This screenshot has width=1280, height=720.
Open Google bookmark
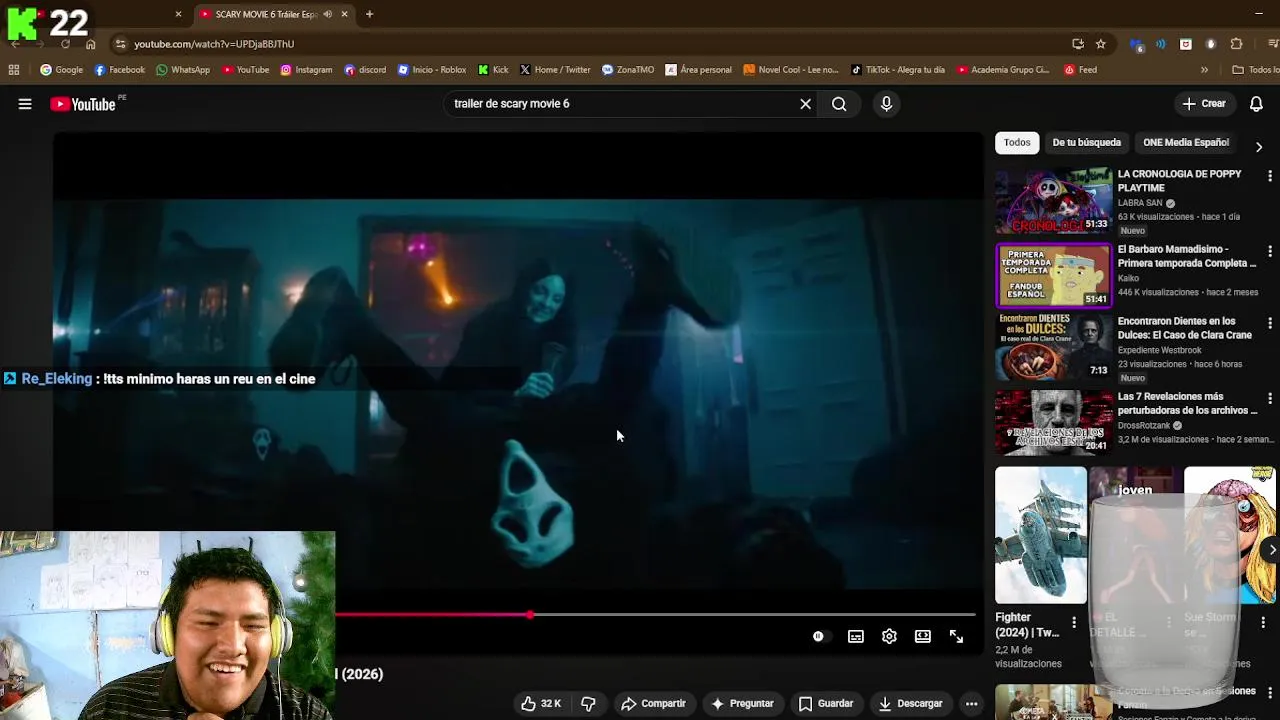(61, 70)
